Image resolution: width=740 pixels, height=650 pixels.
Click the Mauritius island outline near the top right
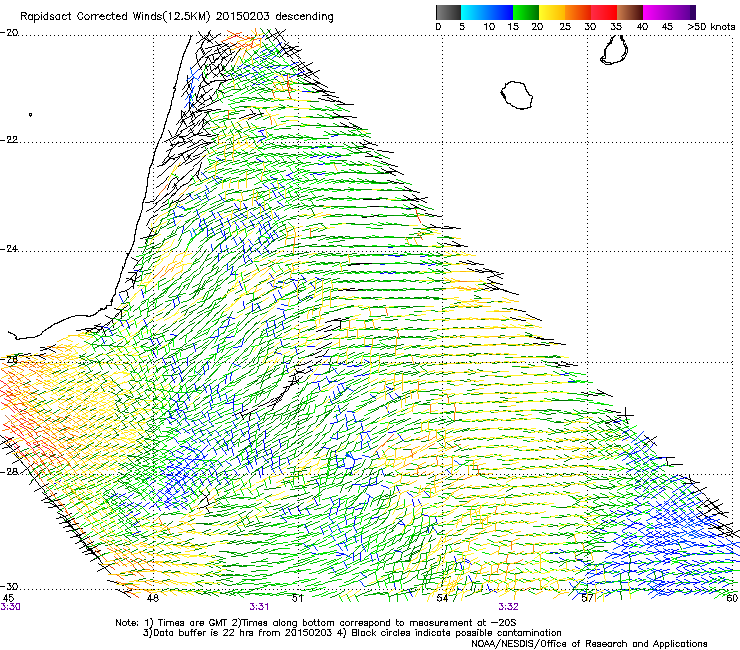pyautogui.click(x=614, y=49)
